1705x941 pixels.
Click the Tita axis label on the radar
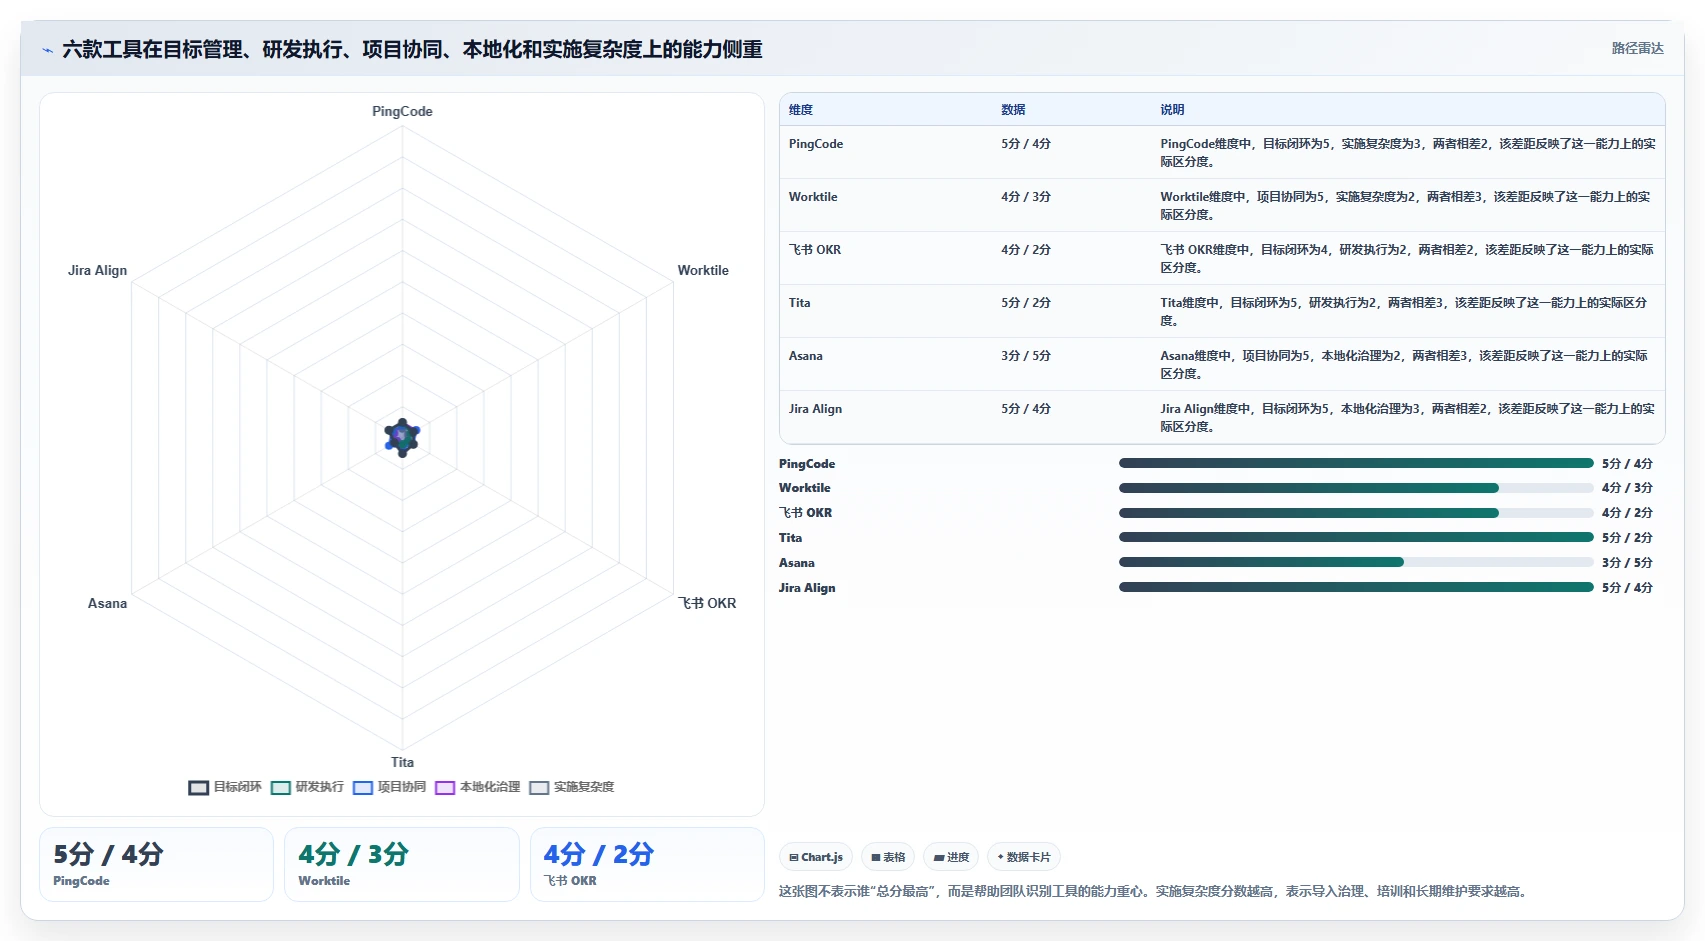point(402,762)
